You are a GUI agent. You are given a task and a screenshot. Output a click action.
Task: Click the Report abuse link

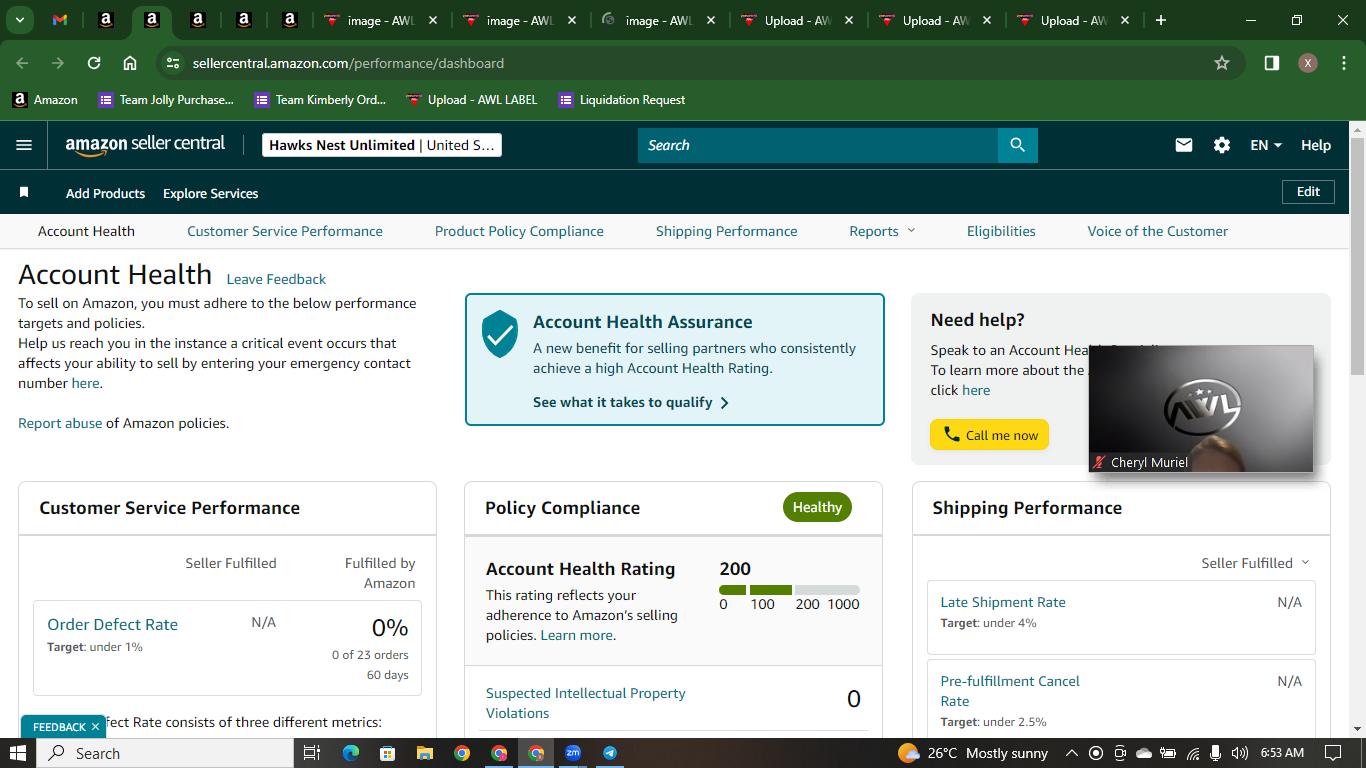pos(60,423)
